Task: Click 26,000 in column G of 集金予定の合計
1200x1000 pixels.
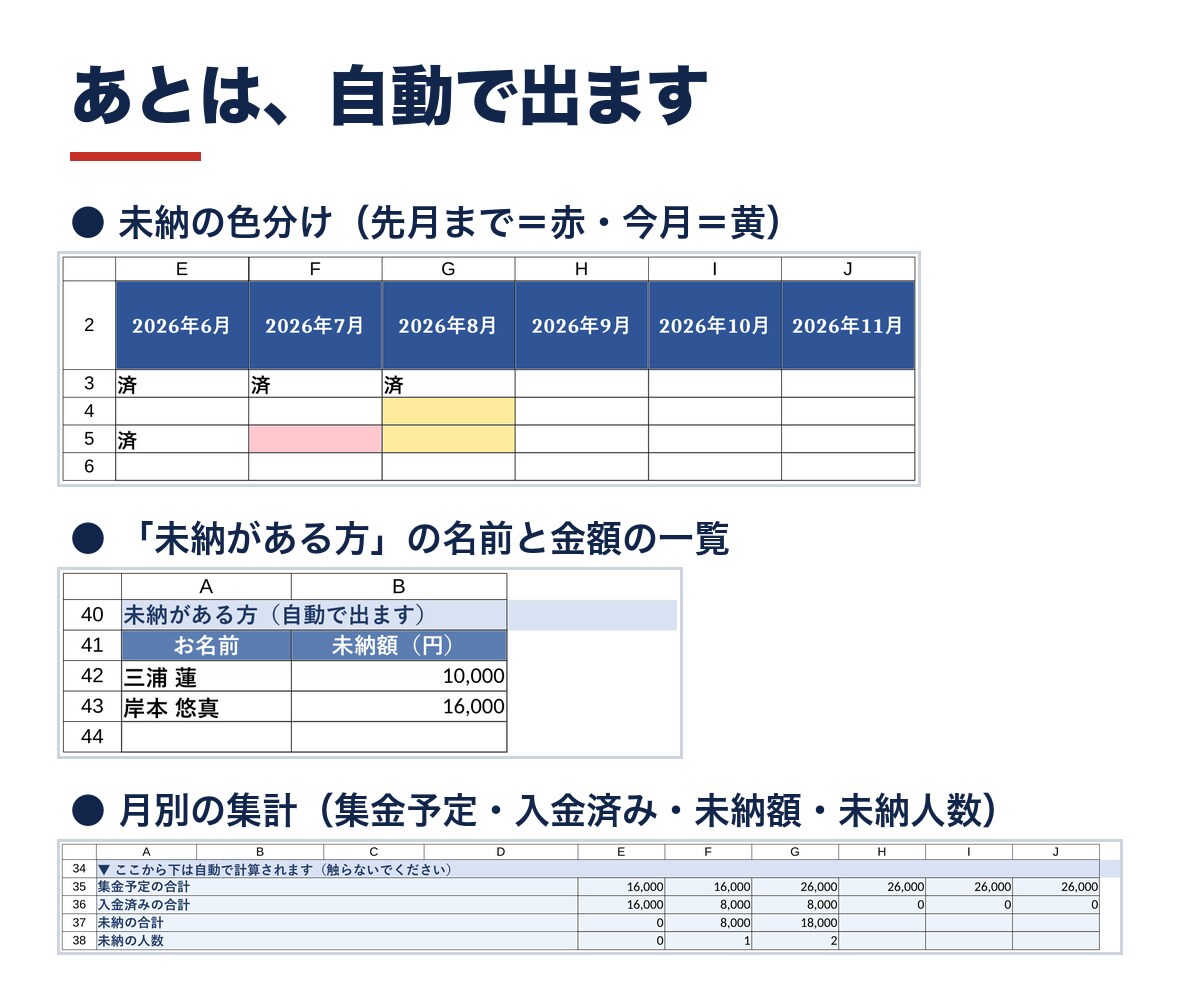Action: pyautogui.click(x=795, y=887)
